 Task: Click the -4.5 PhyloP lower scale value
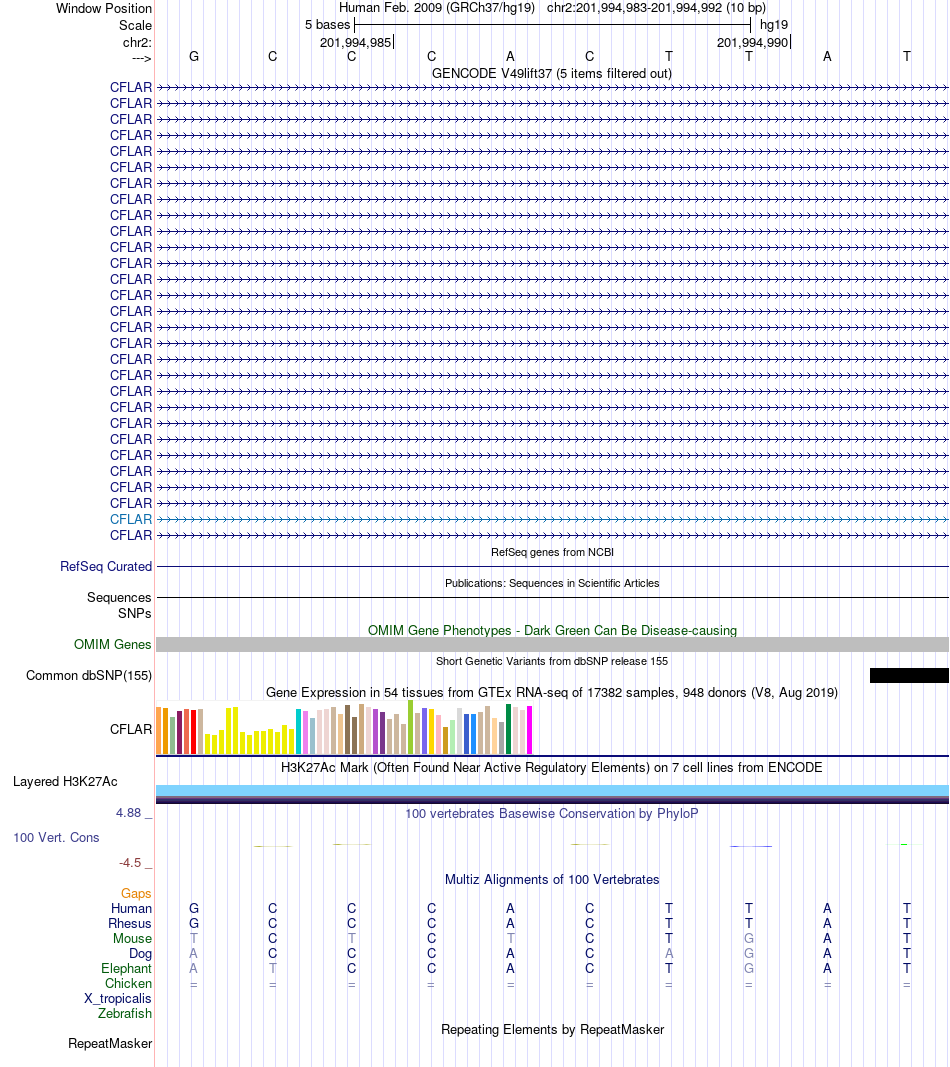[130, 863]
